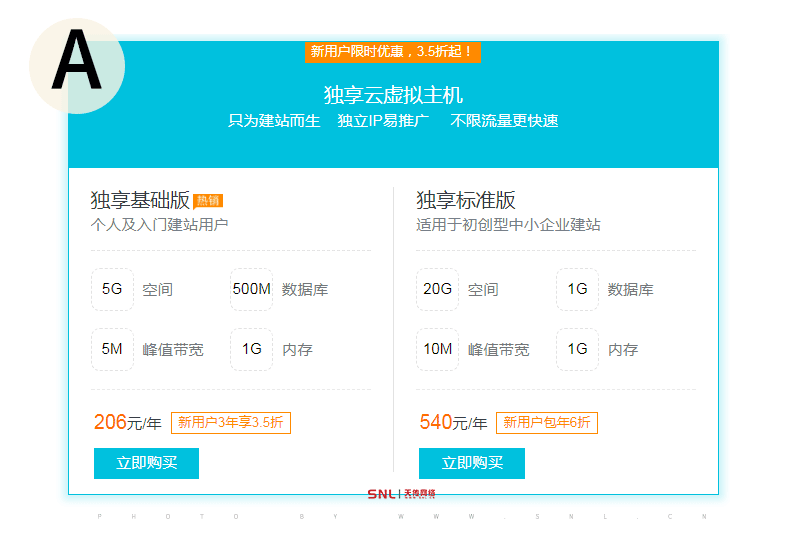800x533 pixels.
Task: Click the 独享云虚拟主机 header title
Action: click(x=393, y=96)
